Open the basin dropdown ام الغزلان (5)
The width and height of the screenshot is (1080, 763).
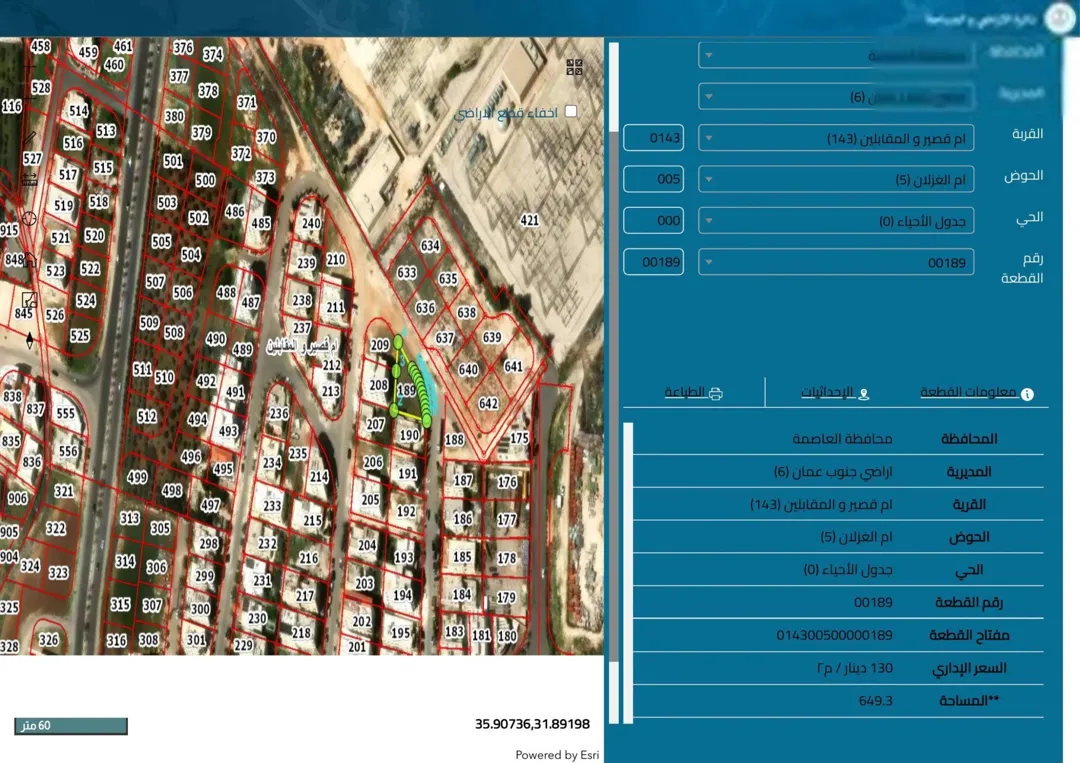coord(835,179)
